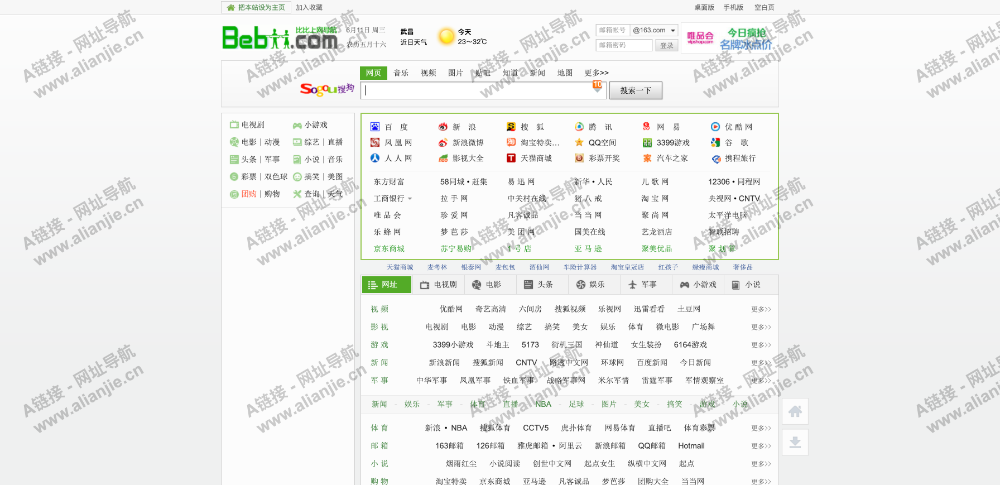
Task: Click the QQ空间 star icon
Action: (x=579, y=142)
